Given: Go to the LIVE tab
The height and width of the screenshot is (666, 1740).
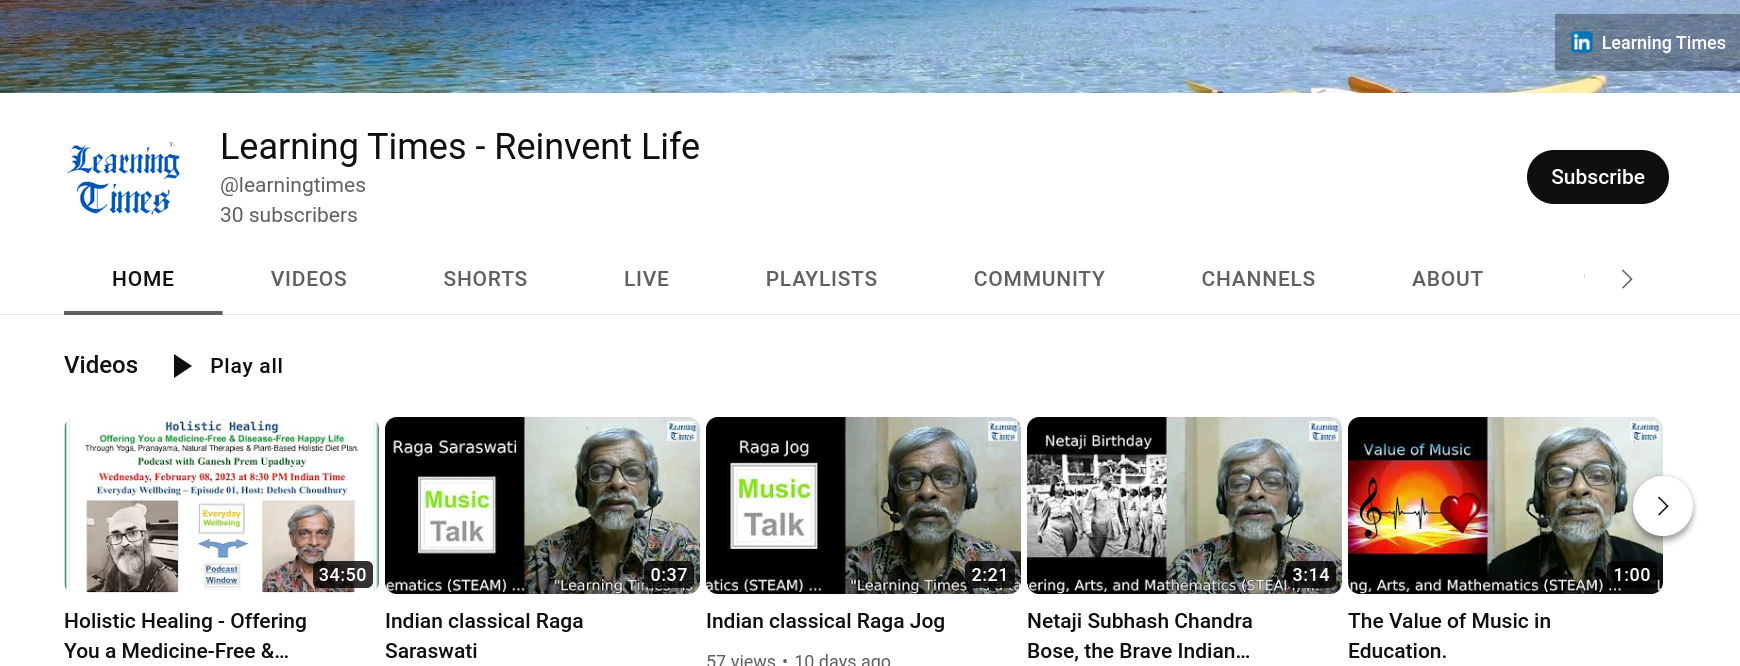Looking at the screenshot, I should click(646, 279).
